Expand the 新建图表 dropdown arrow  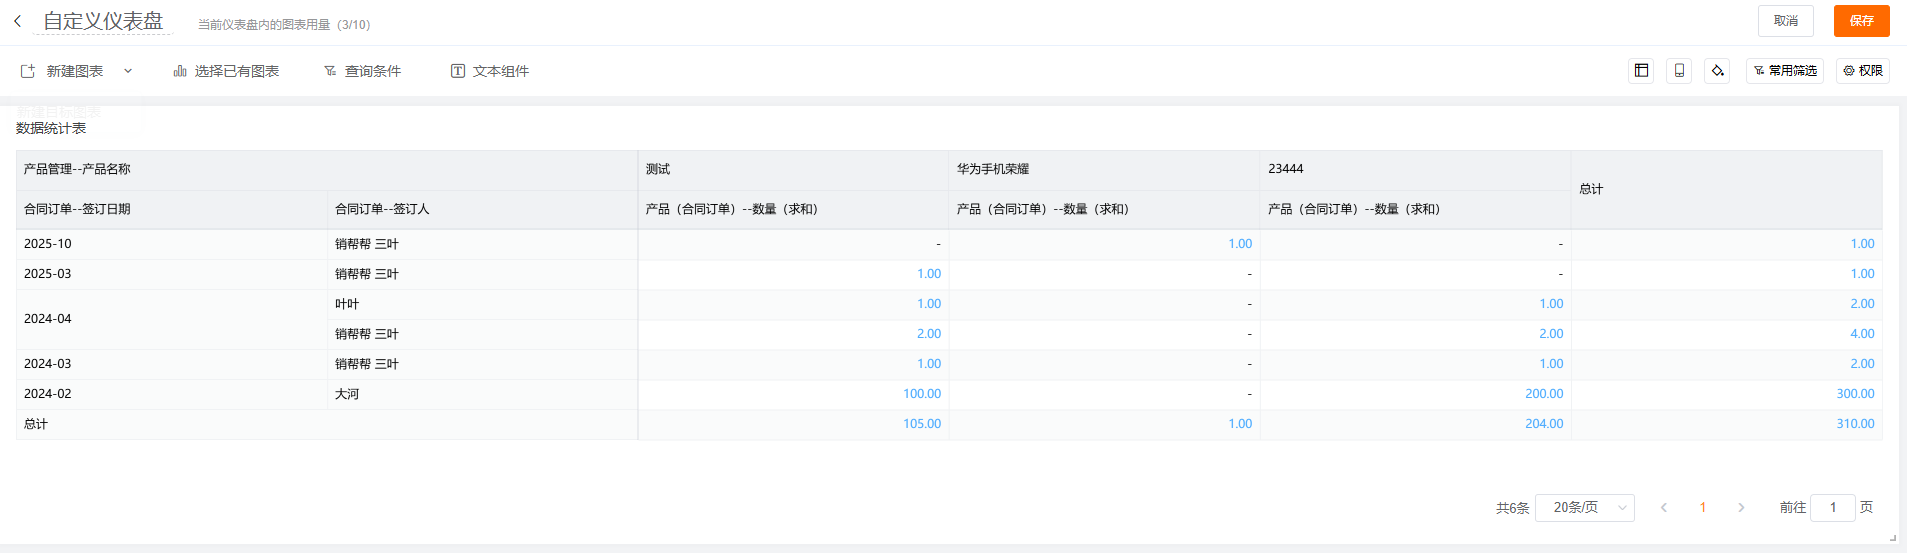click(128, 71)
